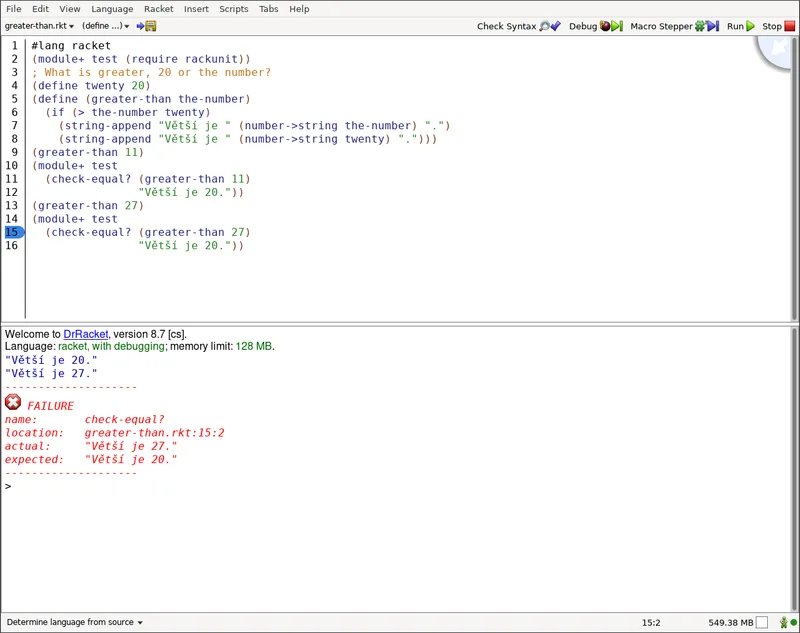Click the green running-man status icon
The image size is (800, 633).
[x=784, y=622]
